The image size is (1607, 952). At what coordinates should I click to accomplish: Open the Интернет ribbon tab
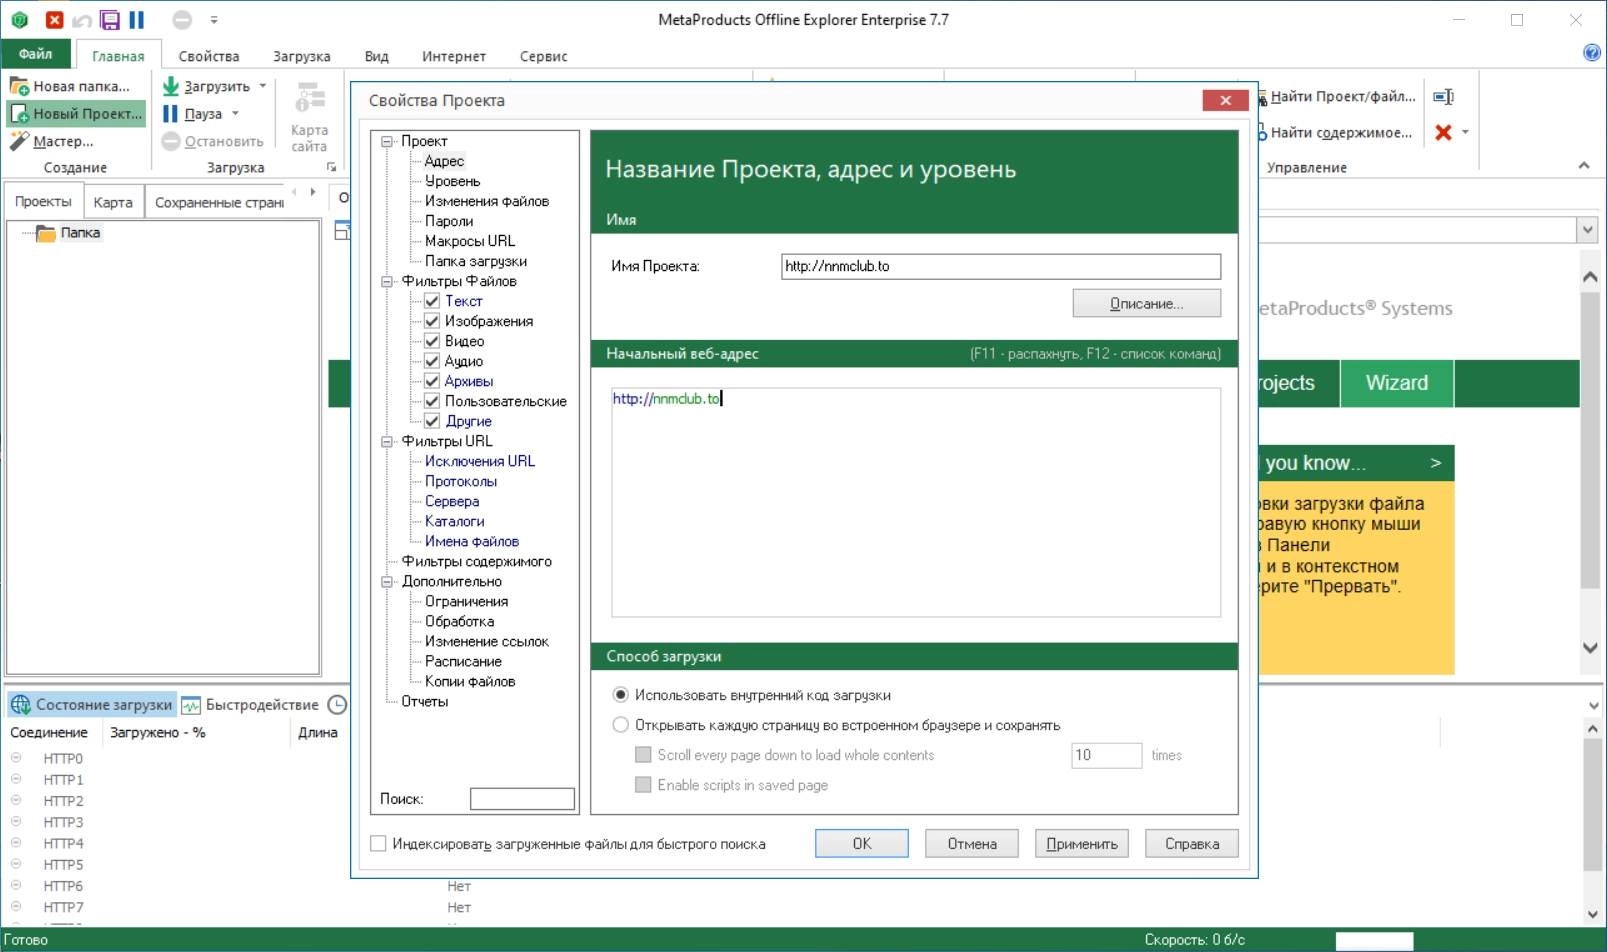click(x=453, y=56)
